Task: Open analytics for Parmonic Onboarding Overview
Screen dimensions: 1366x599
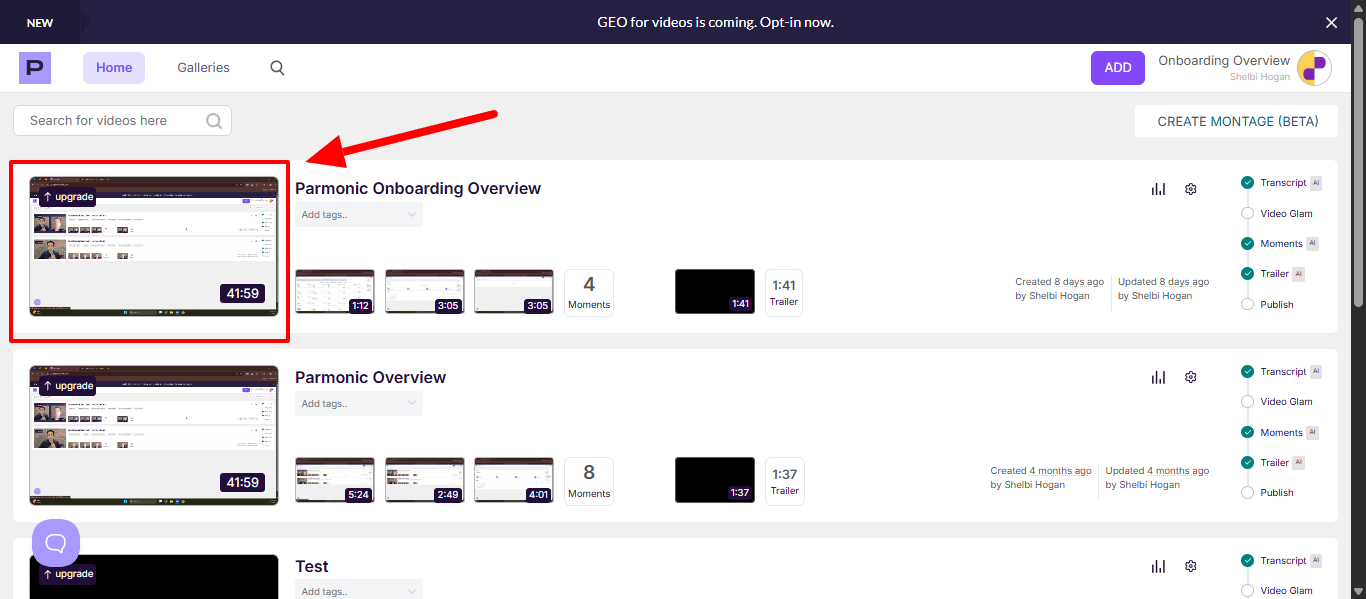Action: pos(1158,189)
